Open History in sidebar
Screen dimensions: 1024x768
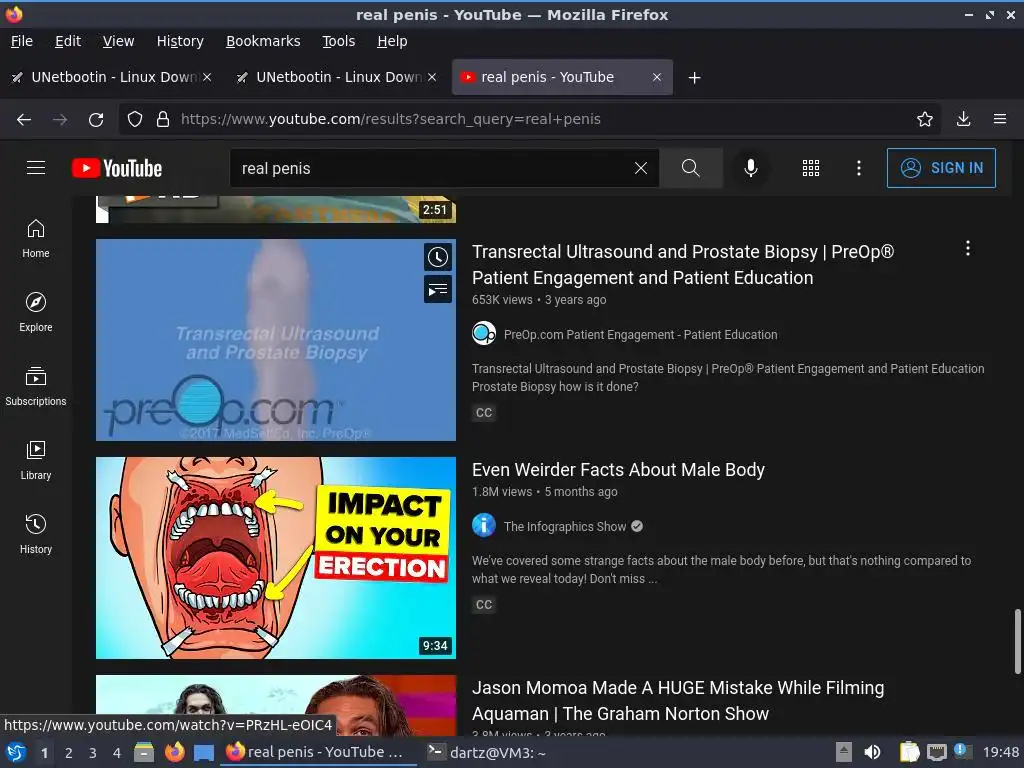click(36, 534)
